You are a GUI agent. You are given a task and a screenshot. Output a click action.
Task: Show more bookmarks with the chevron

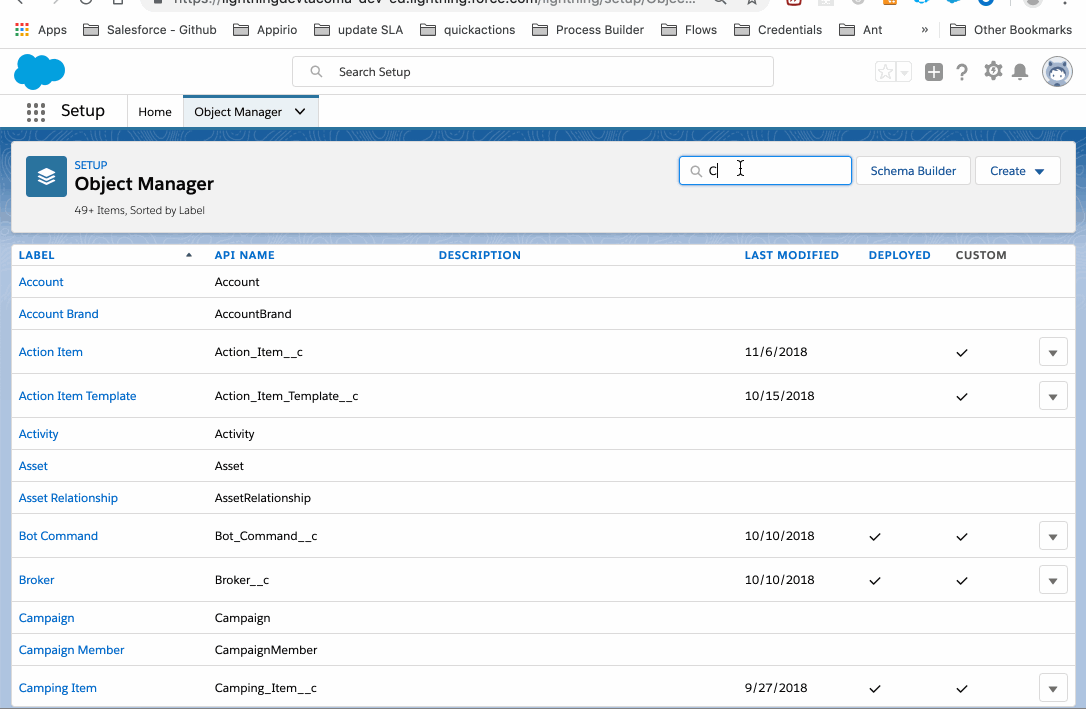925,30
